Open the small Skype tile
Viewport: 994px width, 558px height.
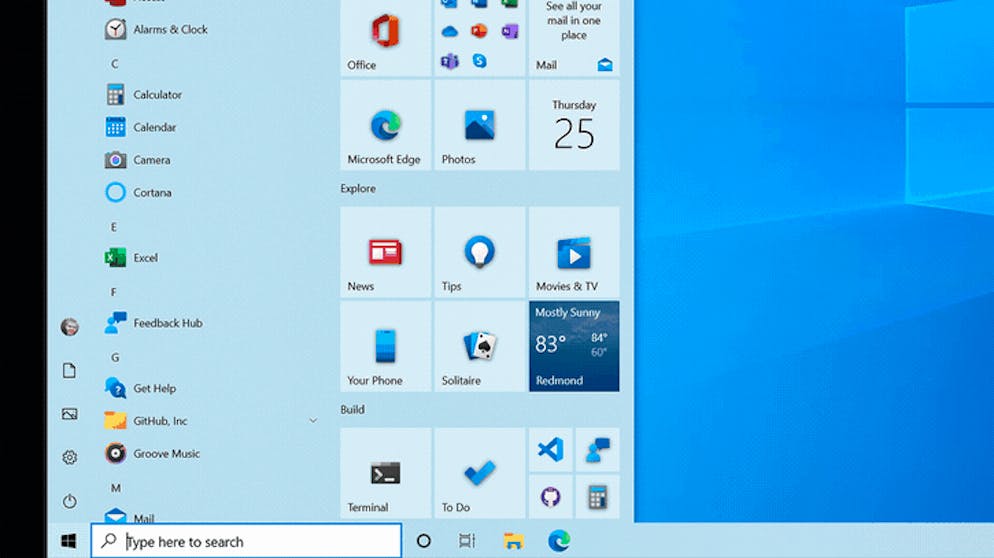tap(479, 60)
